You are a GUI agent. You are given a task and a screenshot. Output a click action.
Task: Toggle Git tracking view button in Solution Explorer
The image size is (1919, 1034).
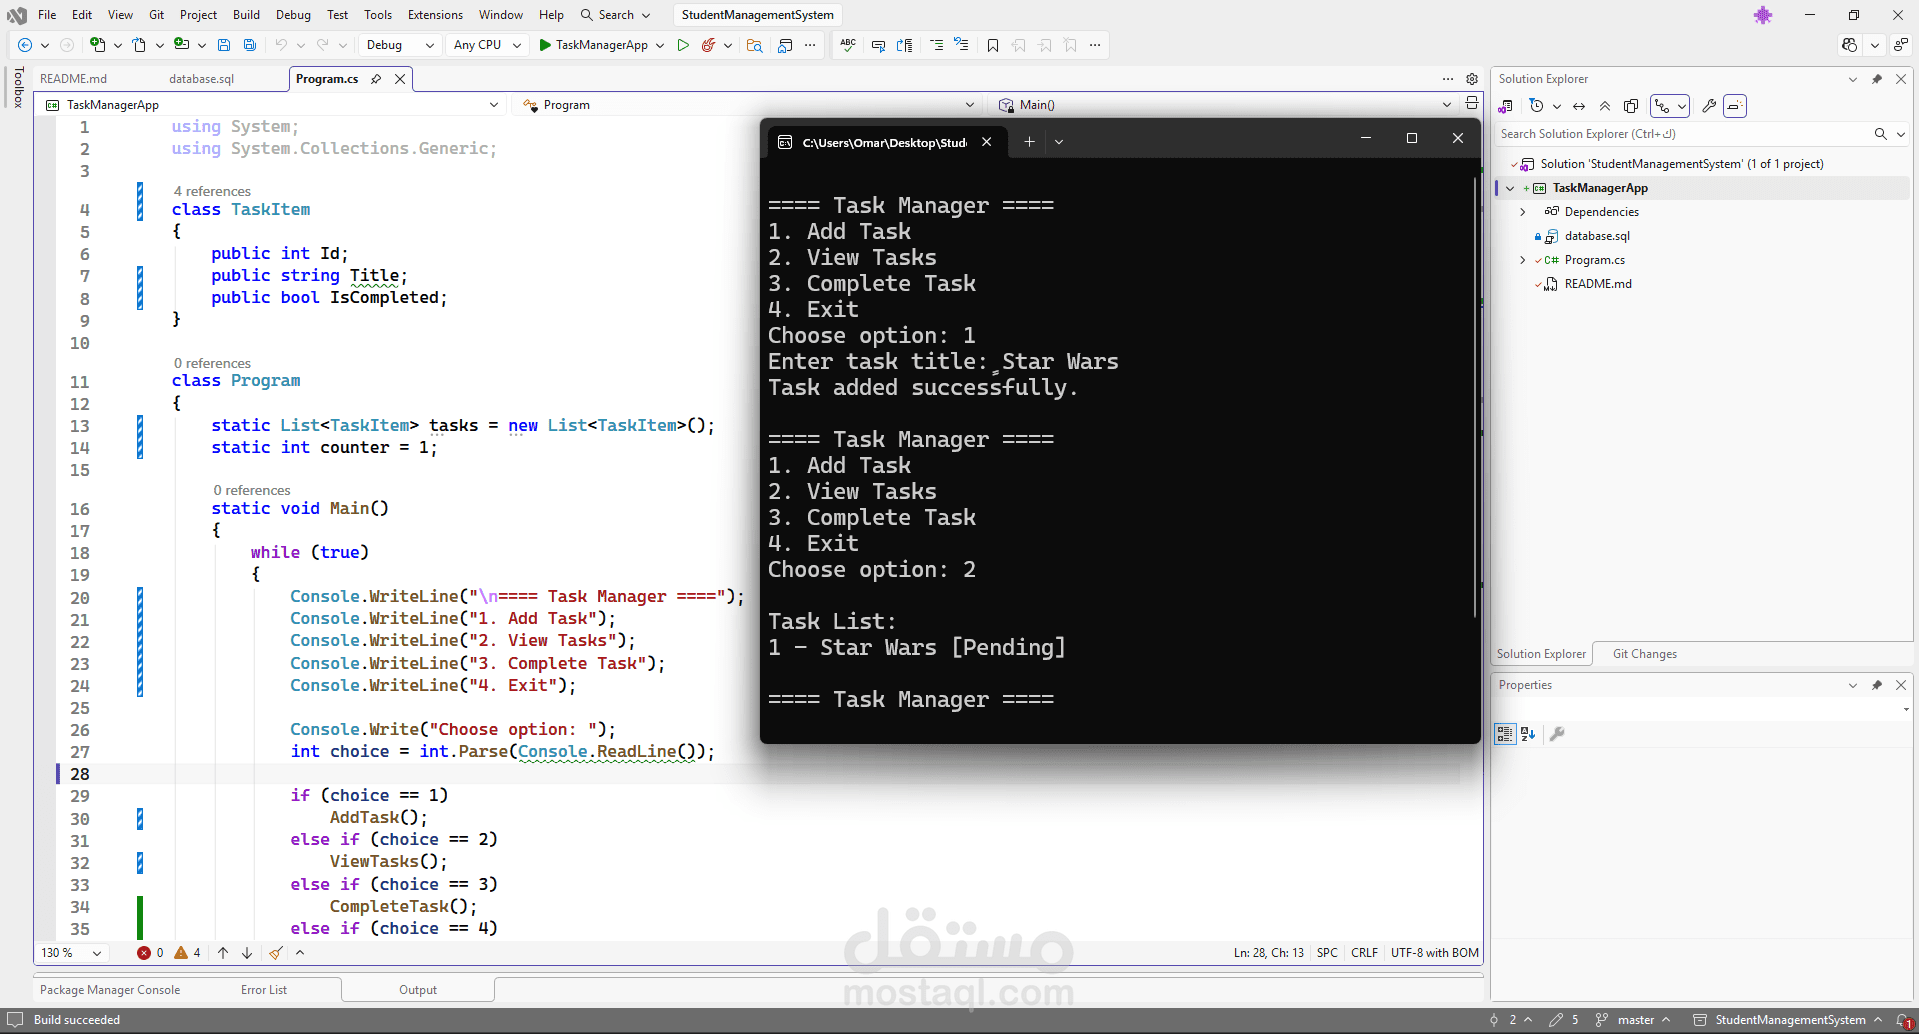tap(1663, 106)
